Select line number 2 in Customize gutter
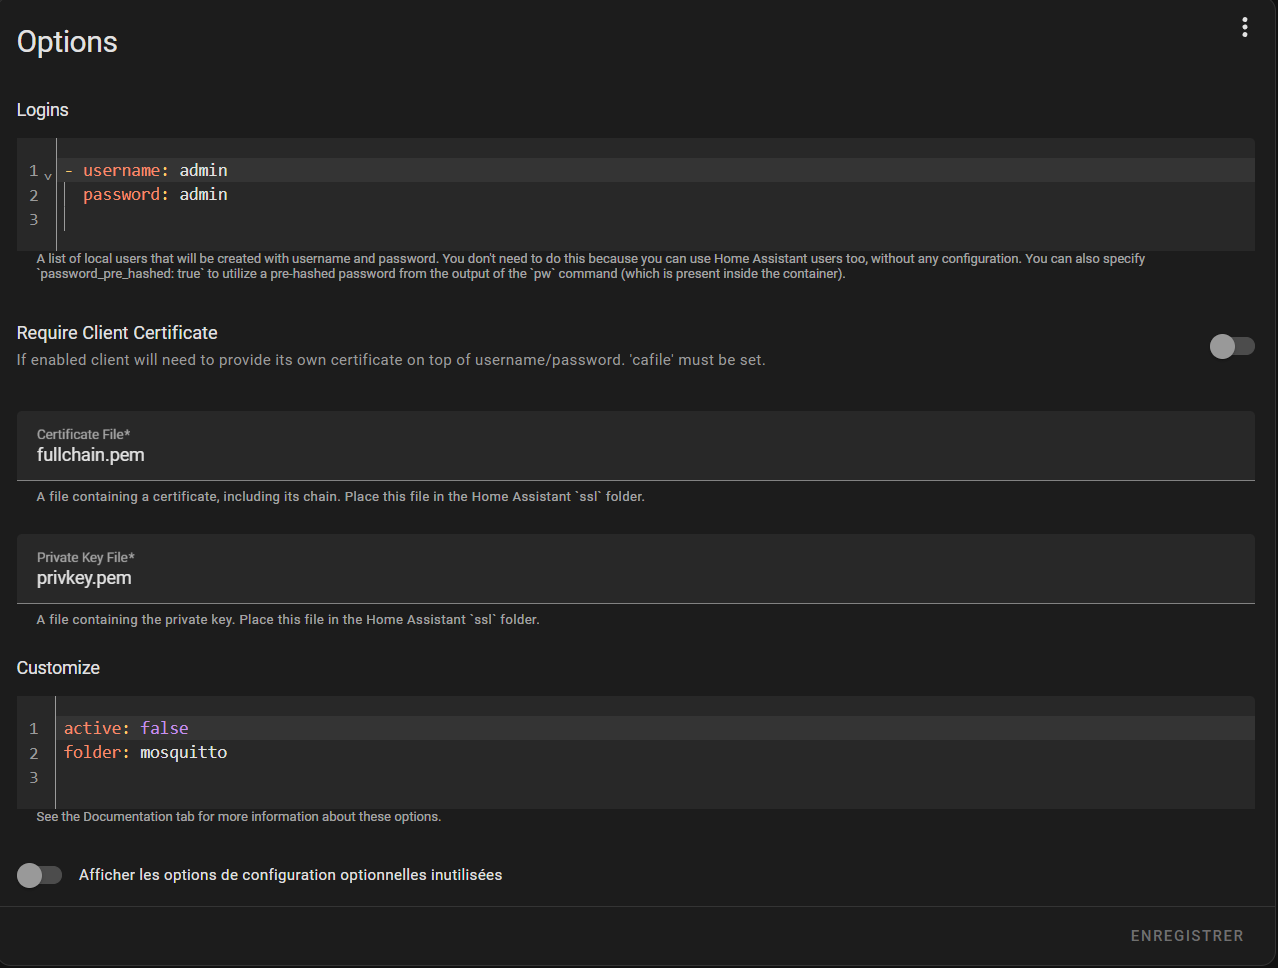1278x968 pixels. [33, 753]
